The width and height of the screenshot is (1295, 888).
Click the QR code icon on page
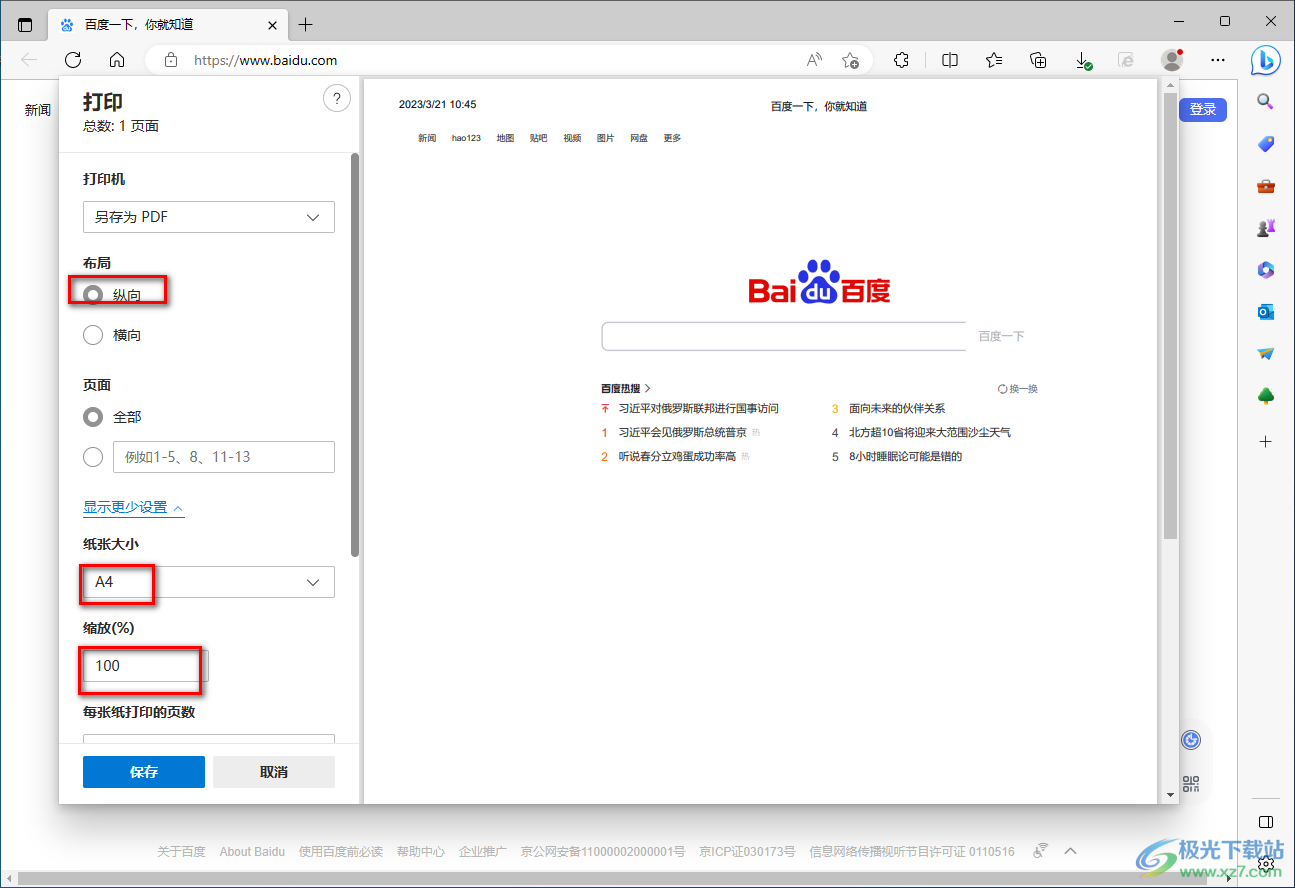[1190, 784]
